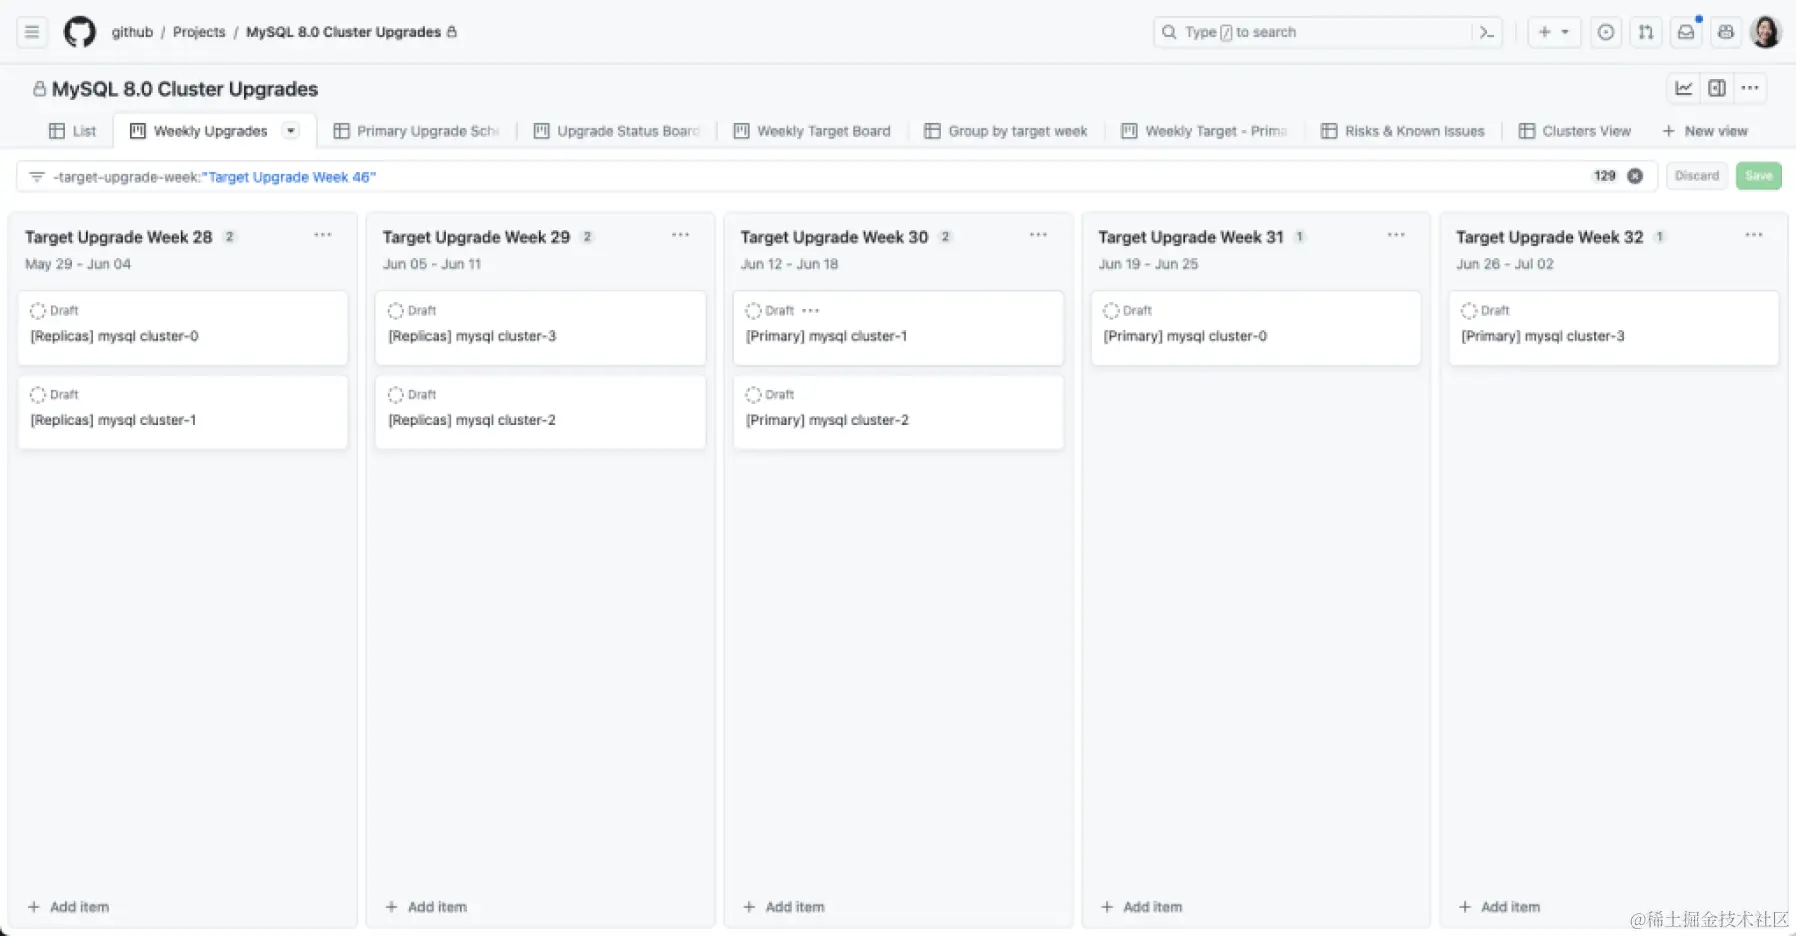Toggle the project details side panel icon
The width and height of the screenshot is (1796, 936).
(1717, 88)
